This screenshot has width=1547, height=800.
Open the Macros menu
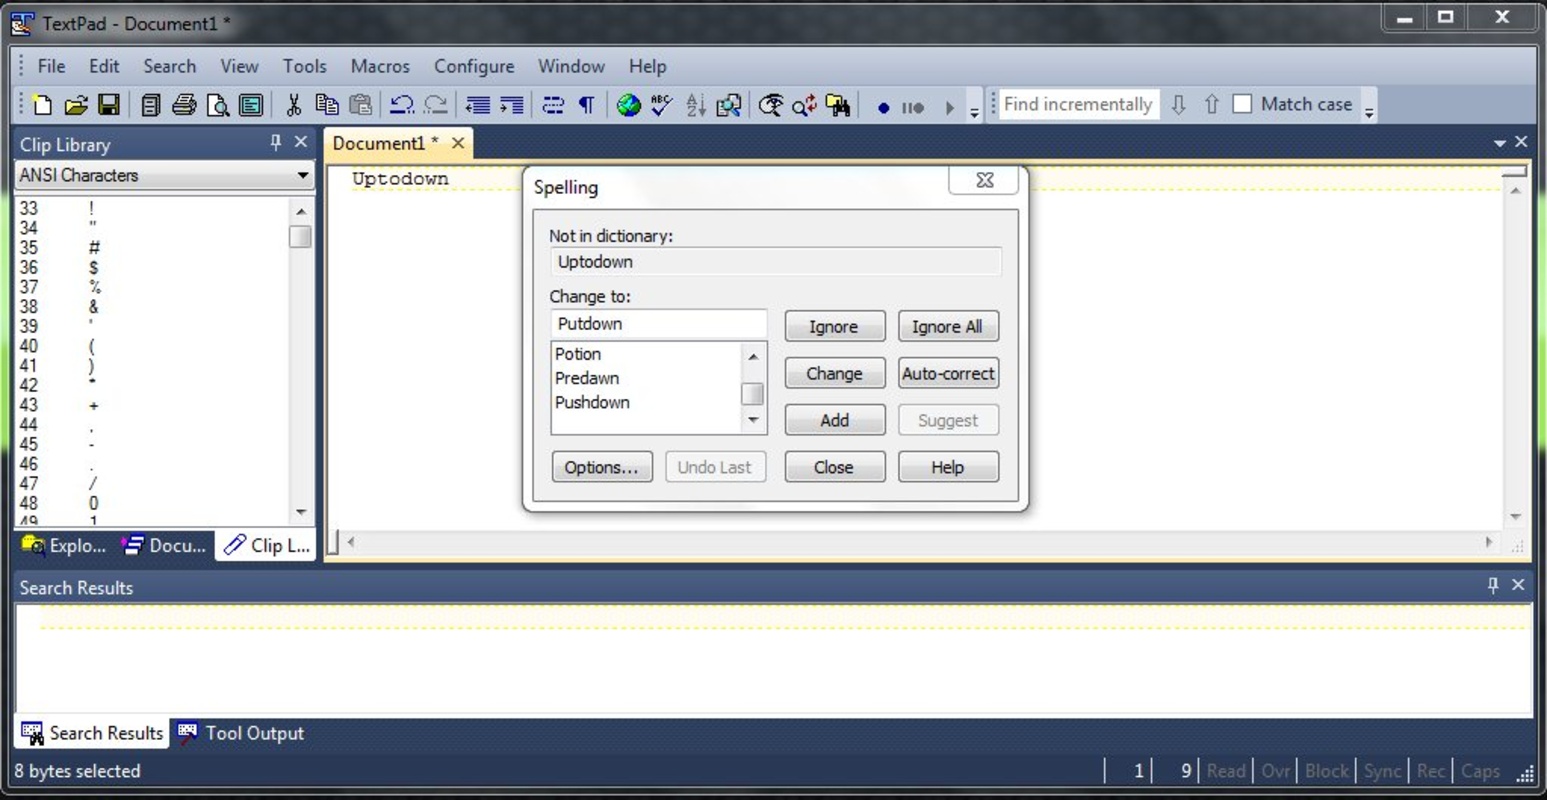(x=380, y=66)
